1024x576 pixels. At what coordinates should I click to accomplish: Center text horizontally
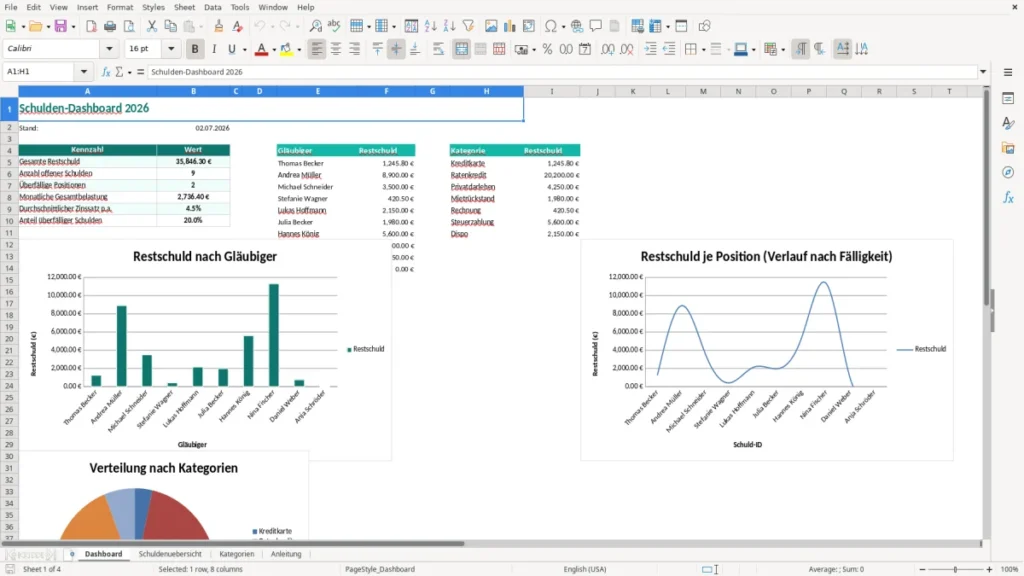(x=336, y=49)
